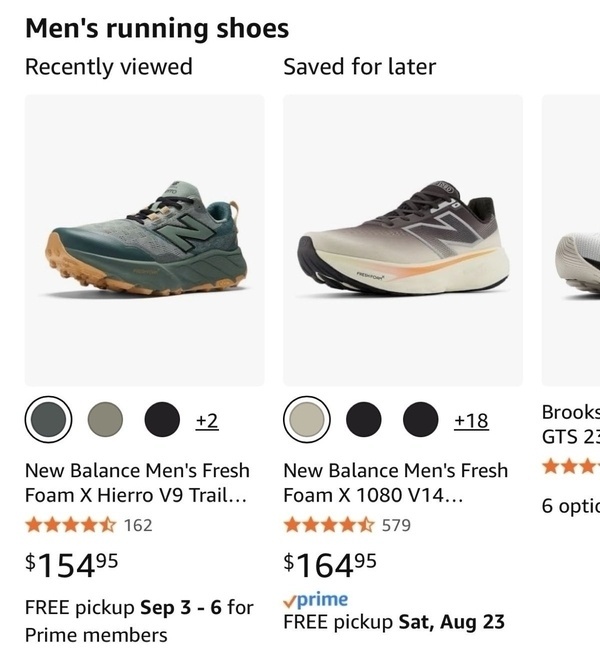This screenshot has height=651, width=600.
Task: Pick black color swatch for Hierro V9
Action: 162,420
